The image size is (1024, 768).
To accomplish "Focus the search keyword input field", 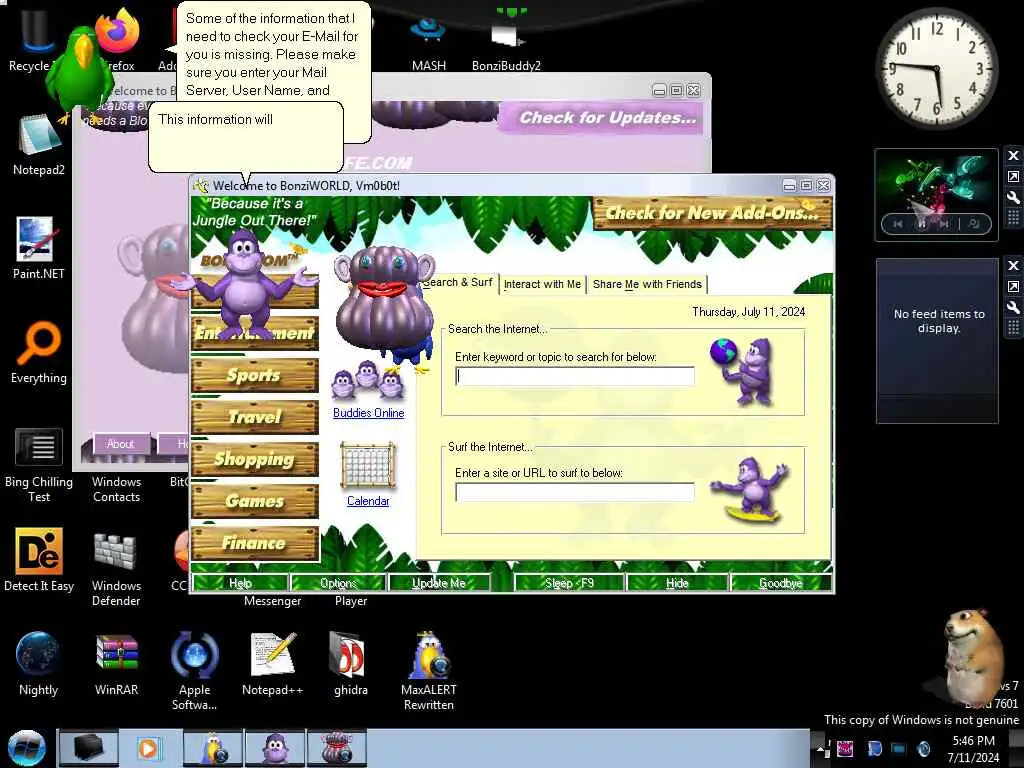I will click(x=575, y=376).
